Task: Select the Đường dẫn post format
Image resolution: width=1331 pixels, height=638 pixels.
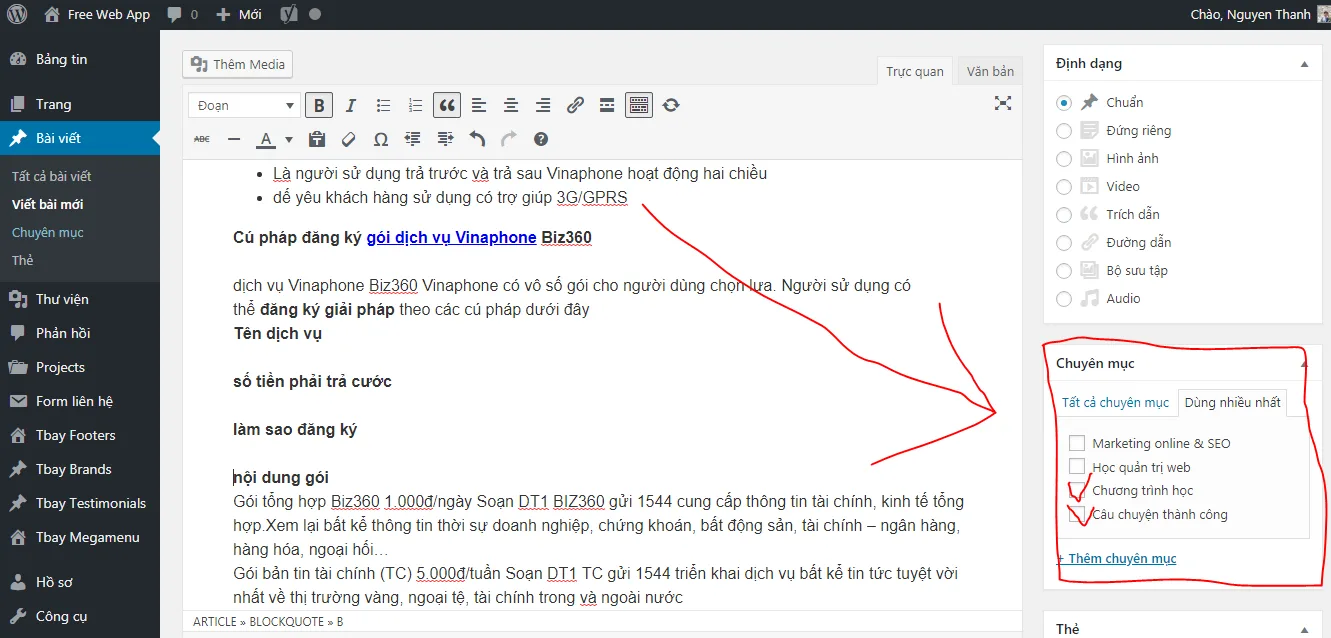Action: [1064, 243]
